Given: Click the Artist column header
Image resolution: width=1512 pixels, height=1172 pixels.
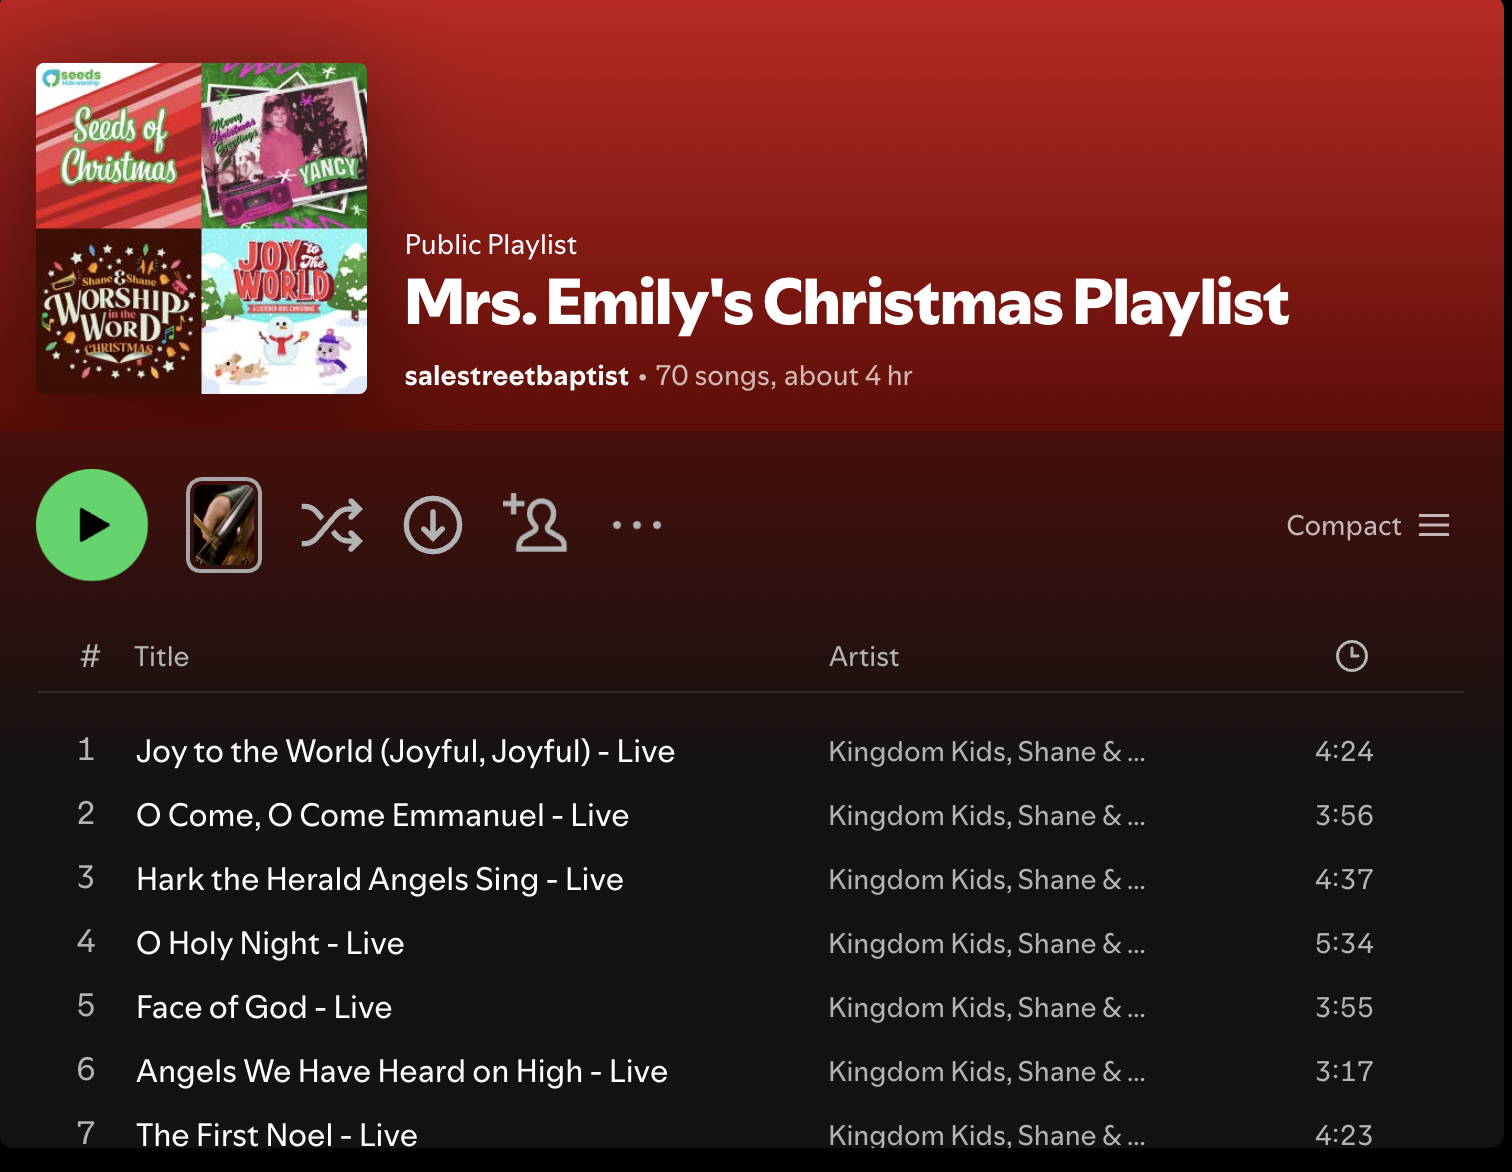Looking at the screenshot, I should point(864,656).
